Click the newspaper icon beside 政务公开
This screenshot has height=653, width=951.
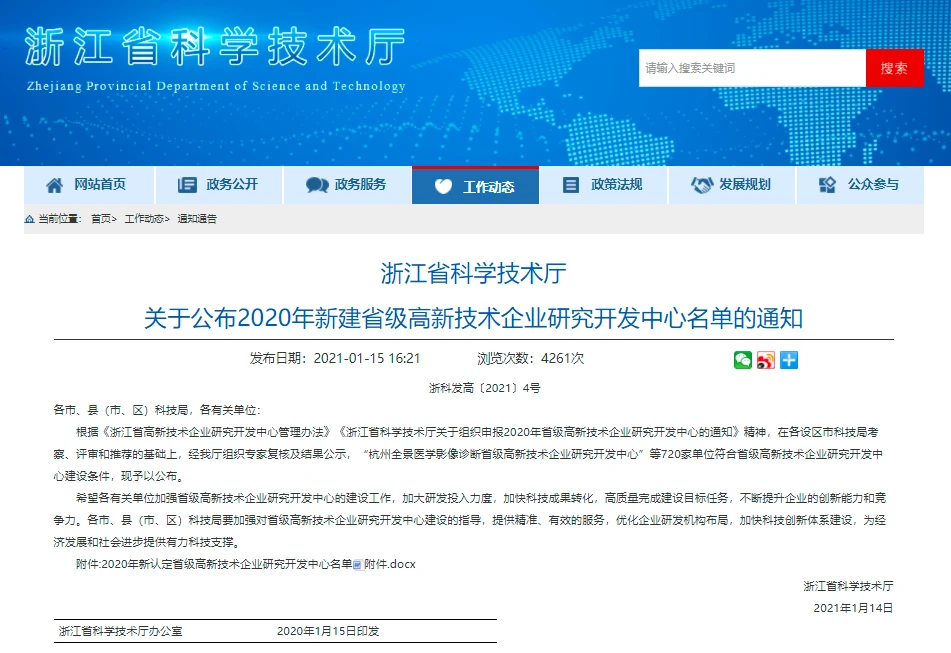[187, 185]
